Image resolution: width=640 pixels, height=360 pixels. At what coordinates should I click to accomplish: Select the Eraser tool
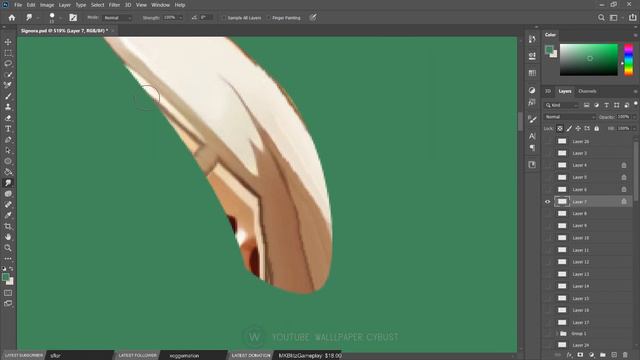pos(8,118)
